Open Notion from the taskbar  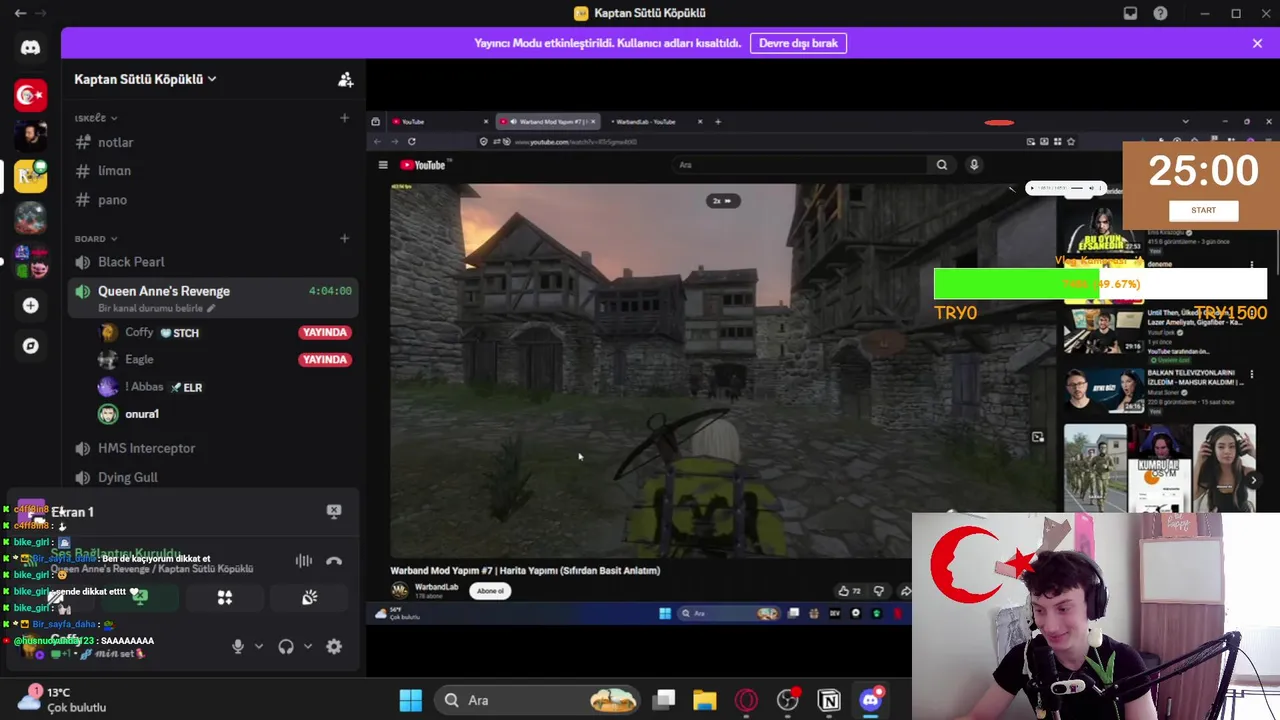(x=829, y=700)
